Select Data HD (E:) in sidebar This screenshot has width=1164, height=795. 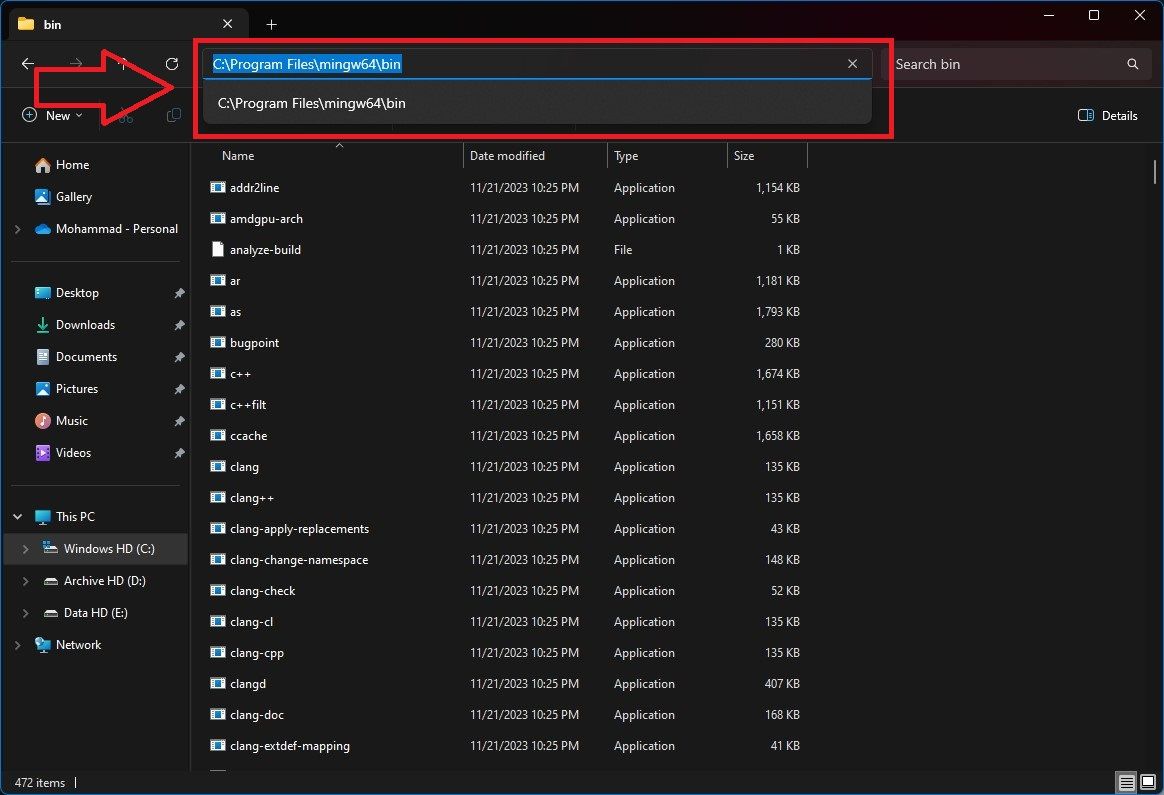pyautogui.click(x=86, y=612)
